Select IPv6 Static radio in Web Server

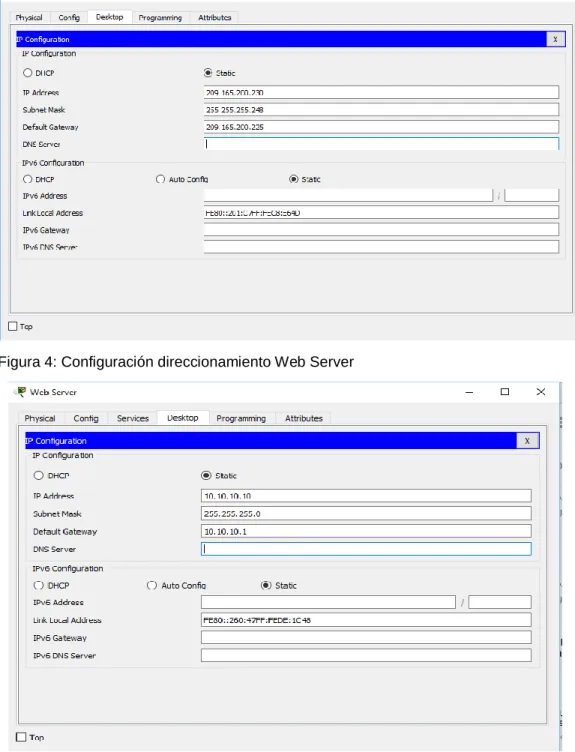[266, 585]
